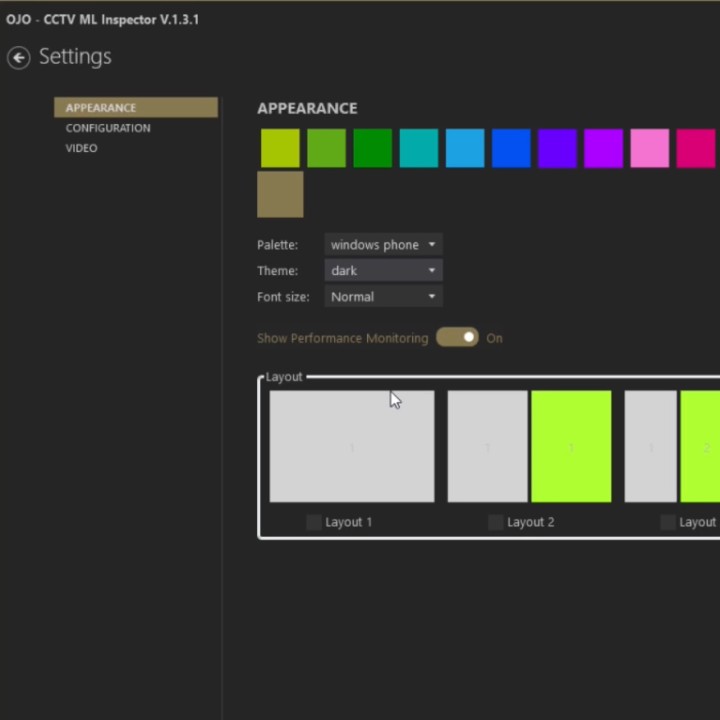The image size is (720, 720).
Task: Switch to the Configuration settings section
Action: tap(108, 128)
